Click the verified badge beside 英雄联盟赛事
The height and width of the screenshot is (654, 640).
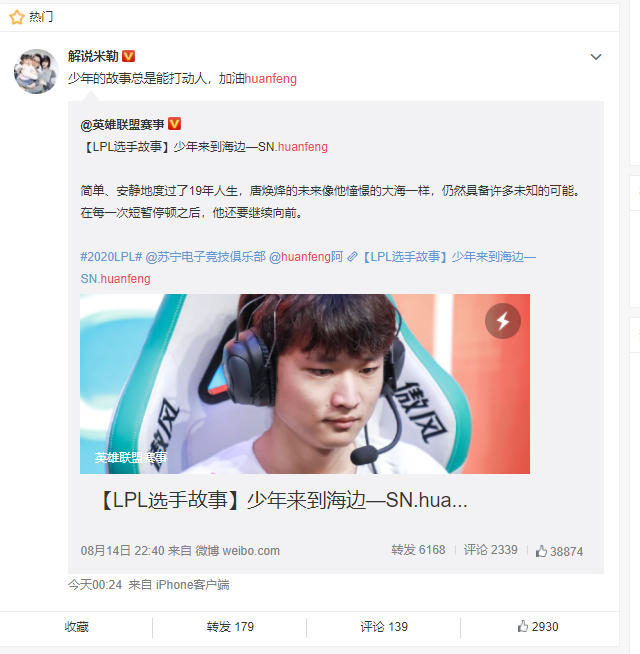click(x=174, y=124)
